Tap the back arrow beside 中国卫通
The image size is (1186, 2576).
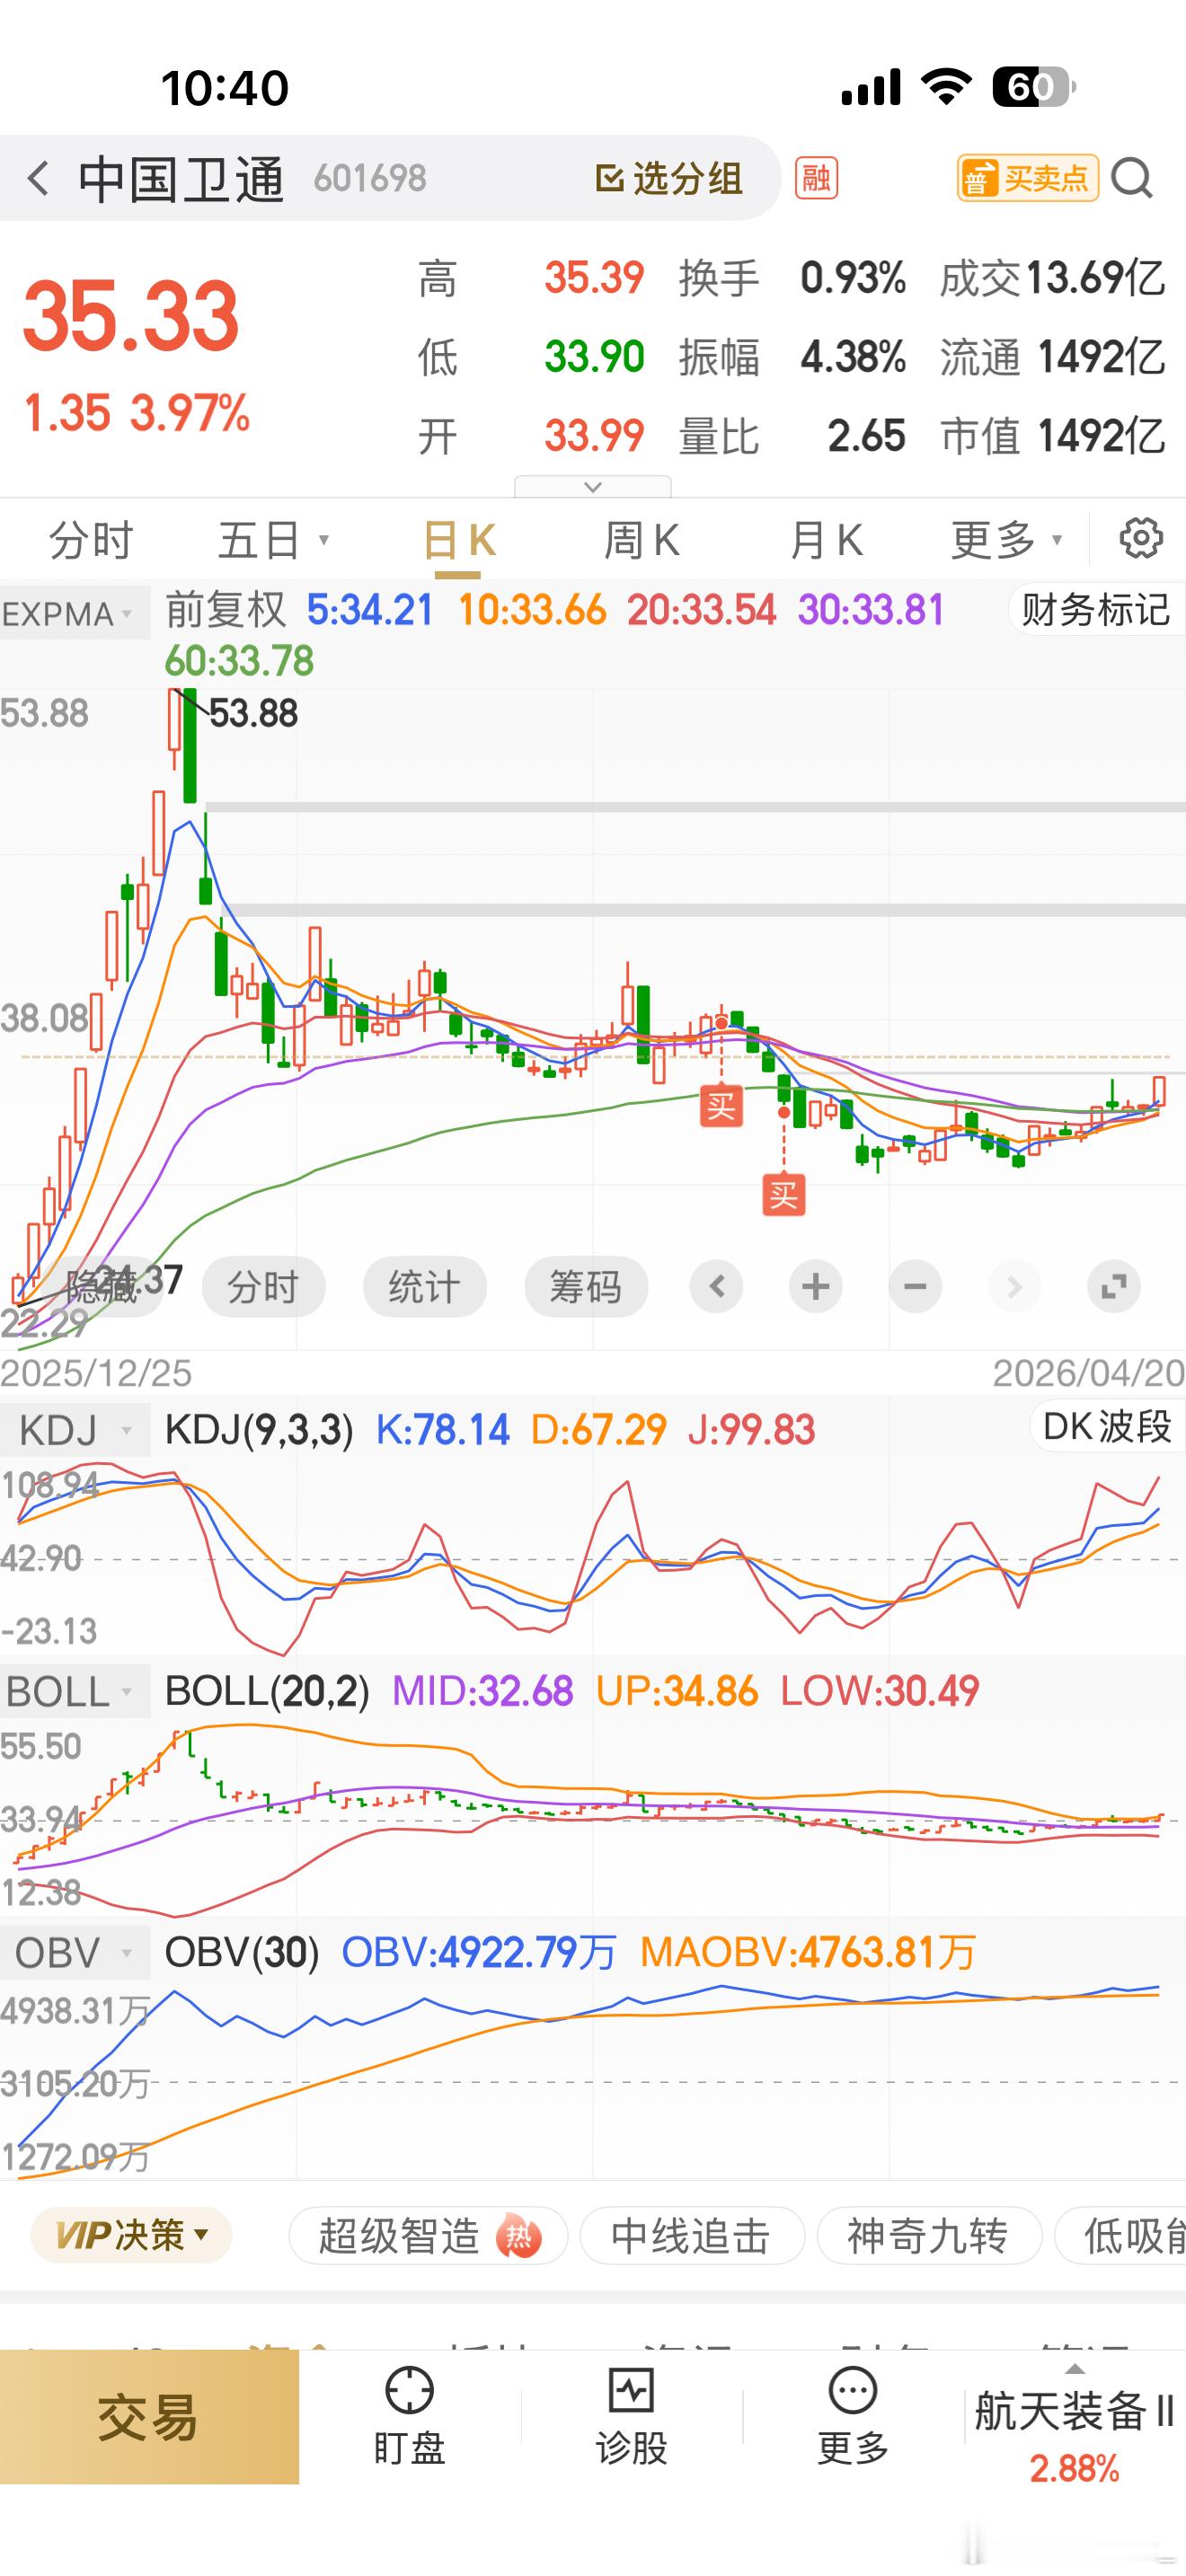38,179
